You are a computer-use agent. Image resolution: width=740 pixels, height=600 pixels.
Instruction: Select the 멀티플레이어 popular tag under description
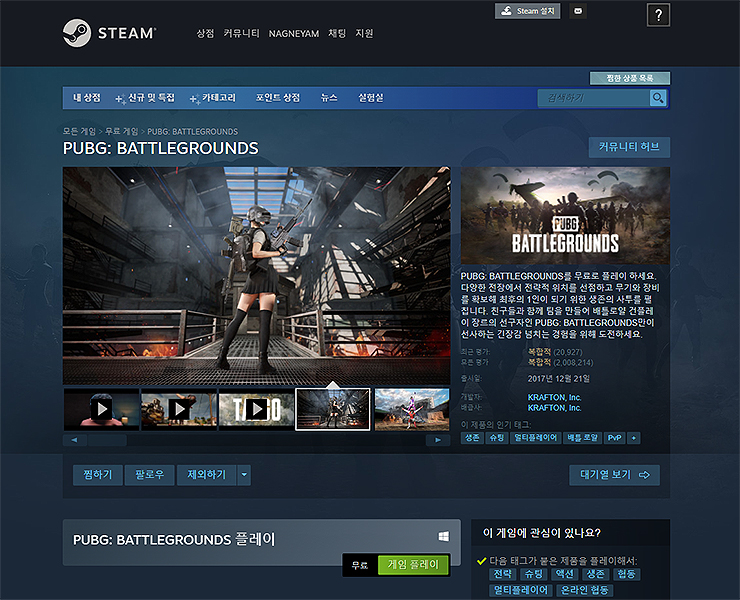click(535, 438)
